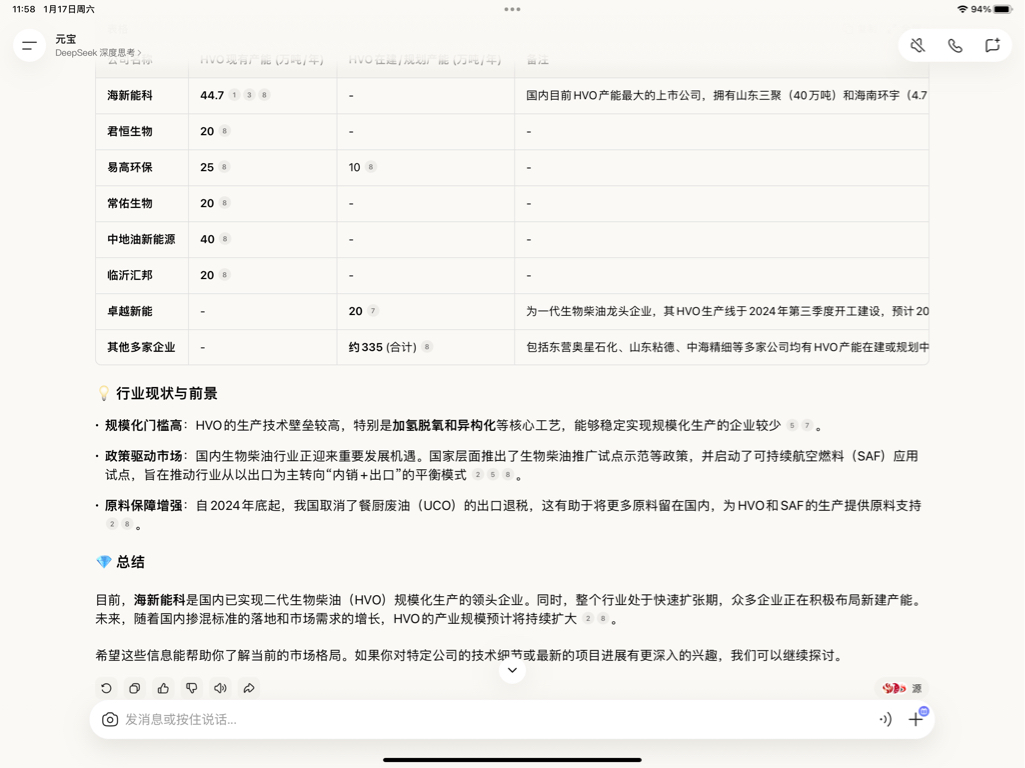Regenerate the response

[x=107, y=688]
